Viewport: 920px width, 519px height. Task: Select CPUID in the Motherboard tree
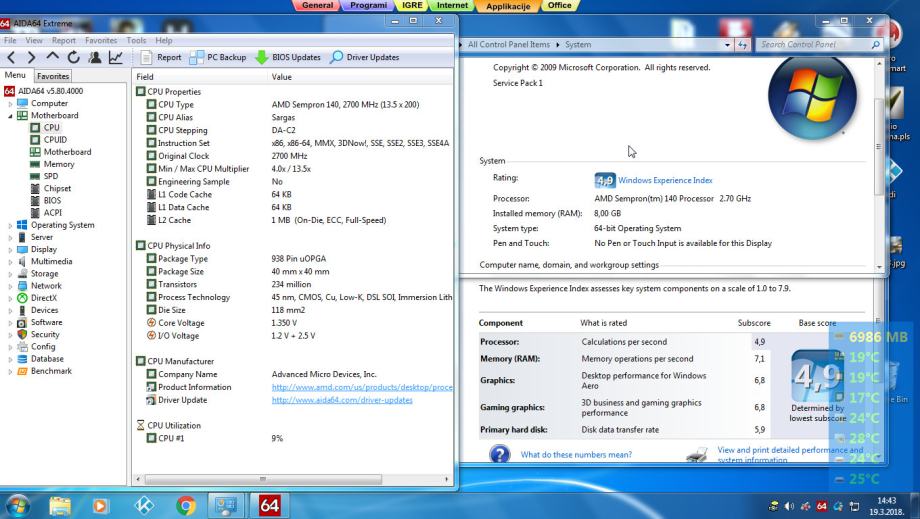pyautogui.click(x=54, y=140)
